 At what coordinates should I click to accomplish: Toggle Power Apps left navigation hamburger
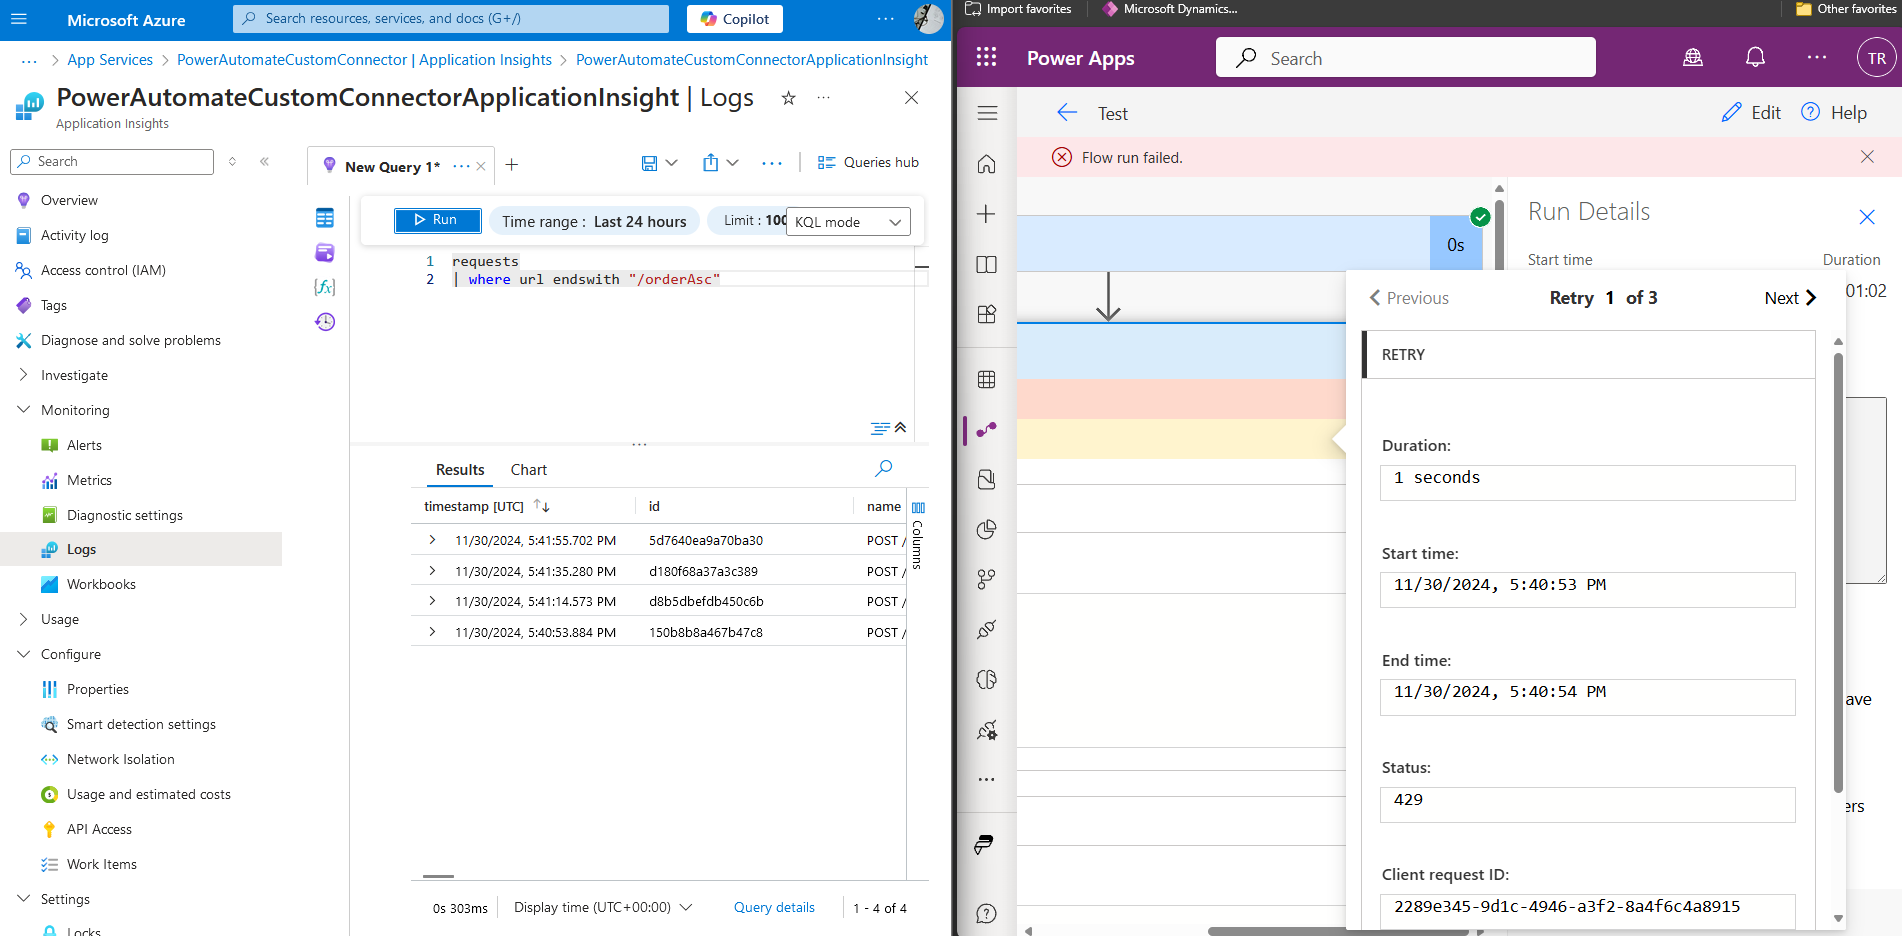pos(987,113)
